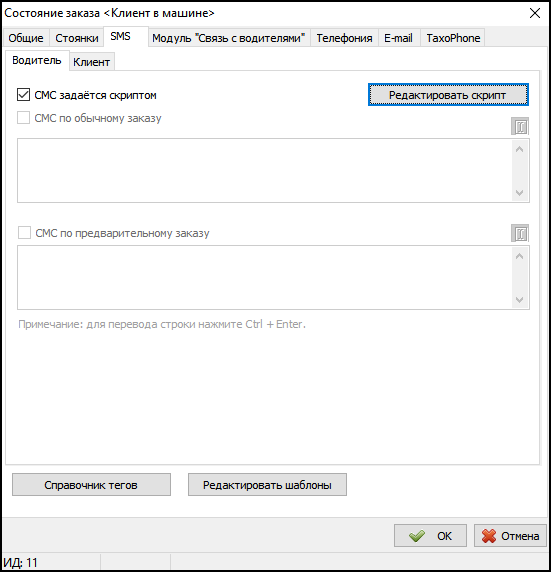Open the Стоянки tab
Image resolution: width=551 pixels, height=572 pixels.
coord(77,38)
